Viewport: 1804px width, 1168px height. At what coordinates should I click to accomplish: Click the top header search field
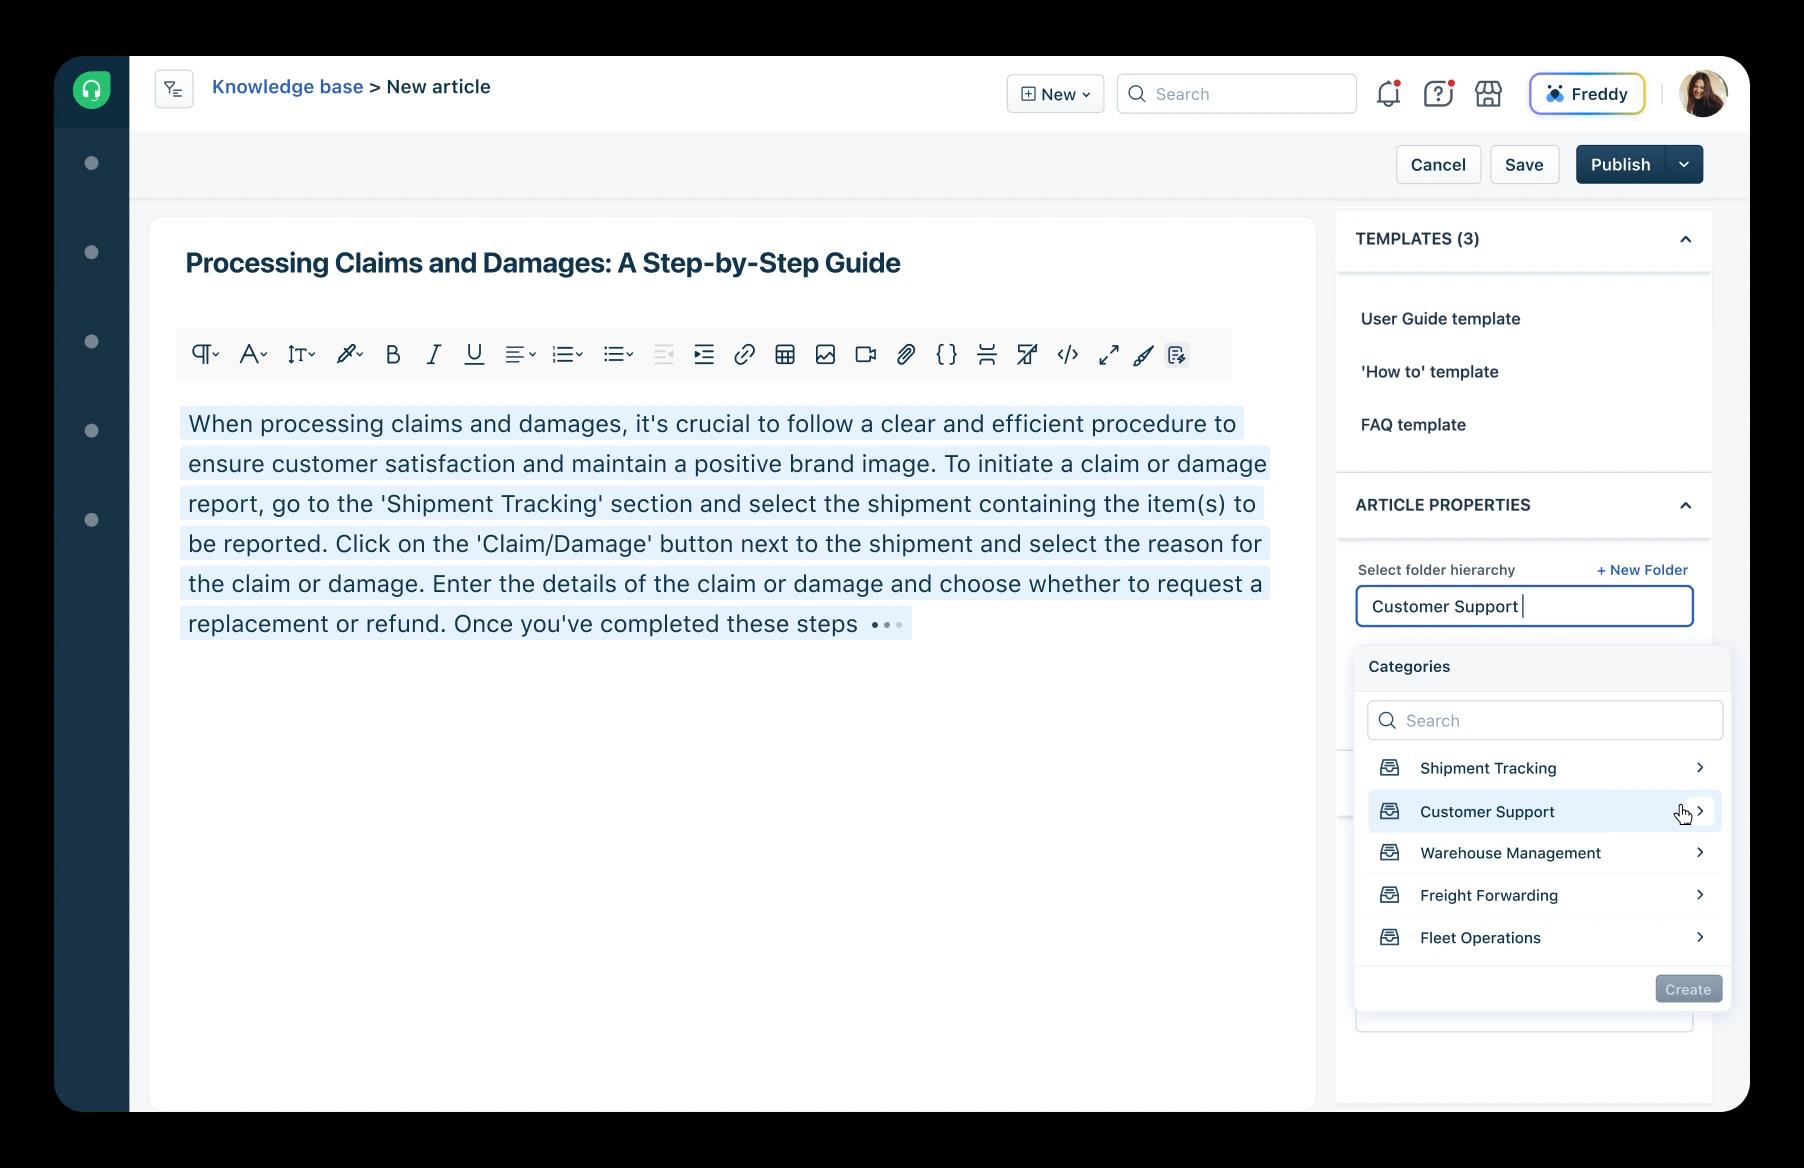tap(1236, 93)
